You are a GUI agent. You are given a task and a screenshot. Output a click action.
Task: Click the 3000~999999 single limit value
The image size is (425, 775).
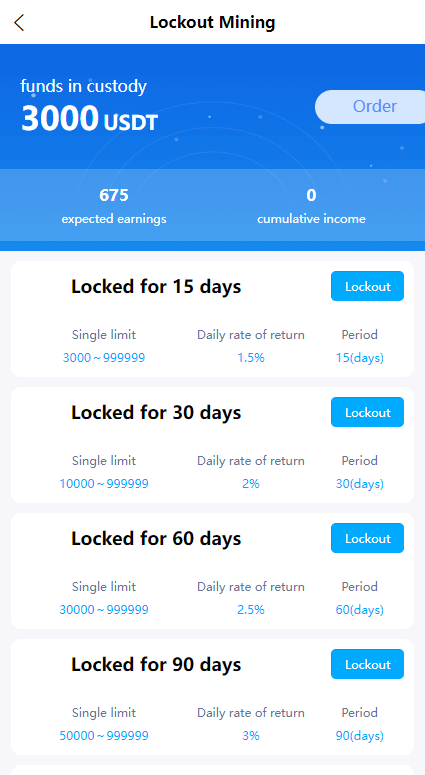(104, 358)
